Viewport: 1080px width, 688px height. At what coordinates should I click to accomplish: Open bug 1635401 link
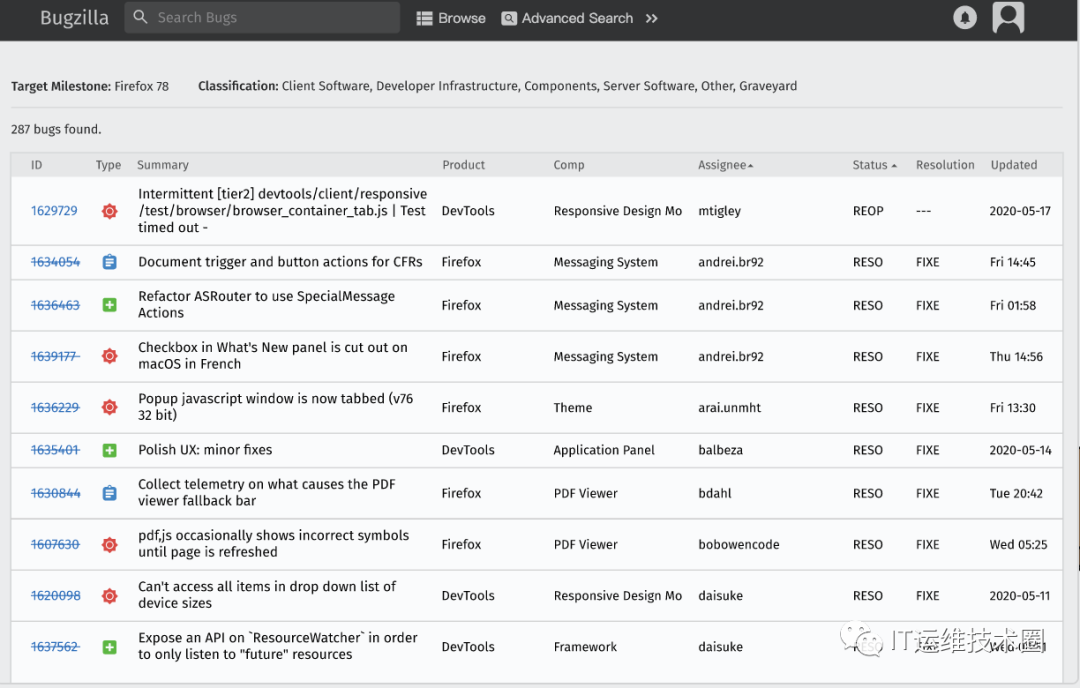pos(55,450)
